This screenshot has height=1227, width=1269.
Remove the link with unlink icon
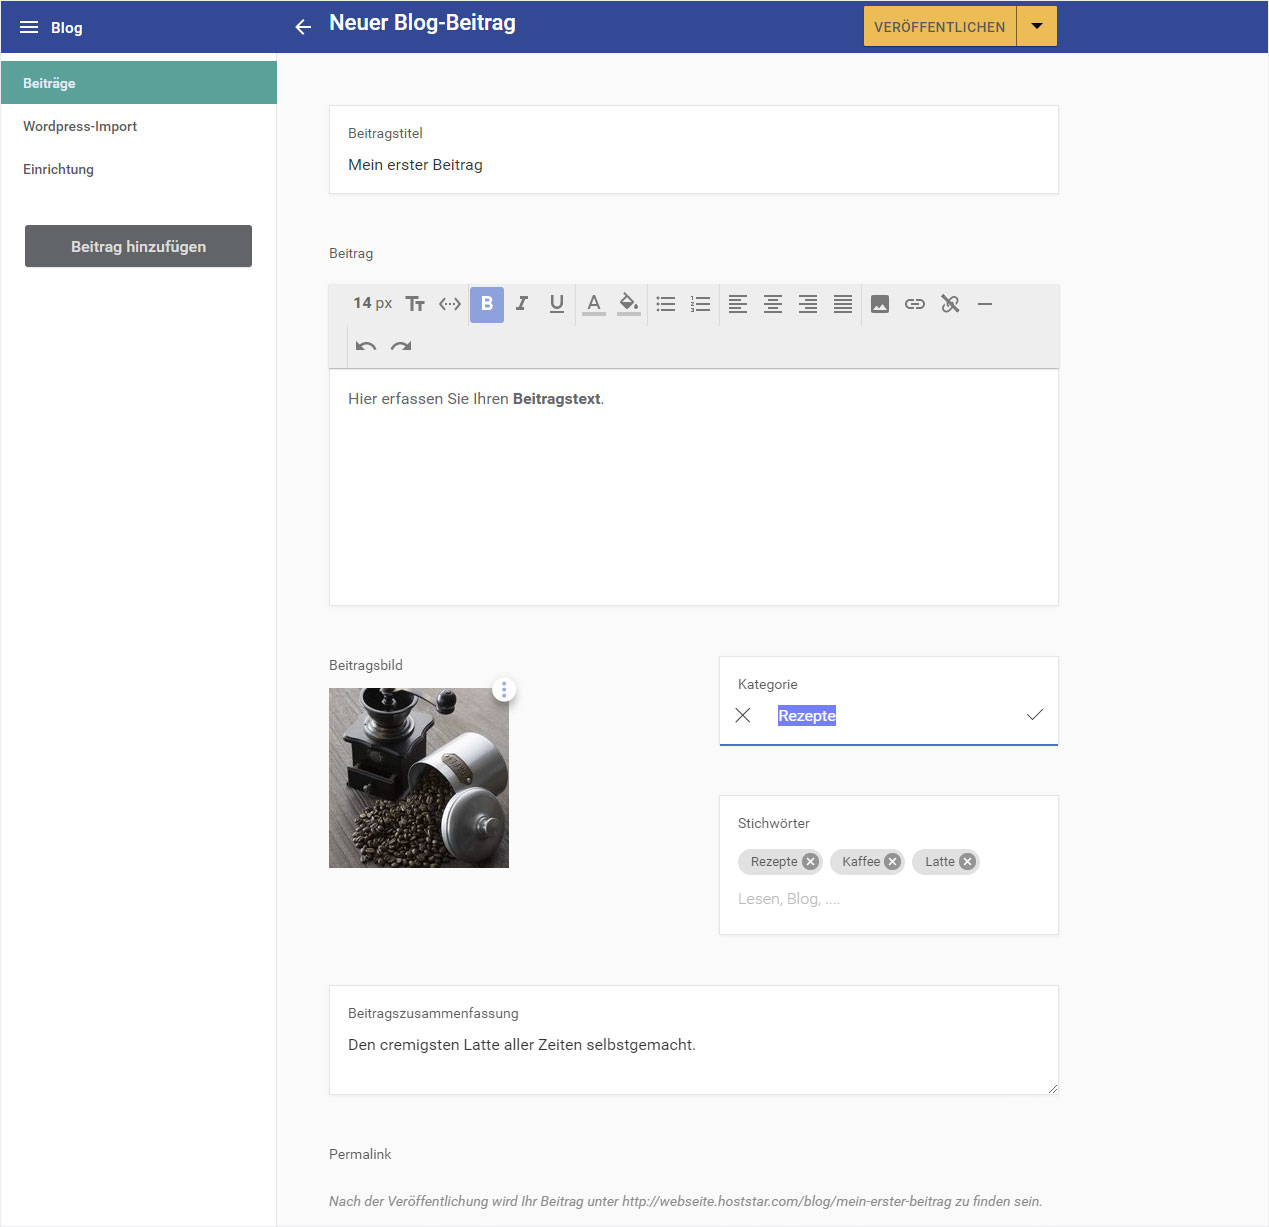pyautogui.click(x=950, y=304)
